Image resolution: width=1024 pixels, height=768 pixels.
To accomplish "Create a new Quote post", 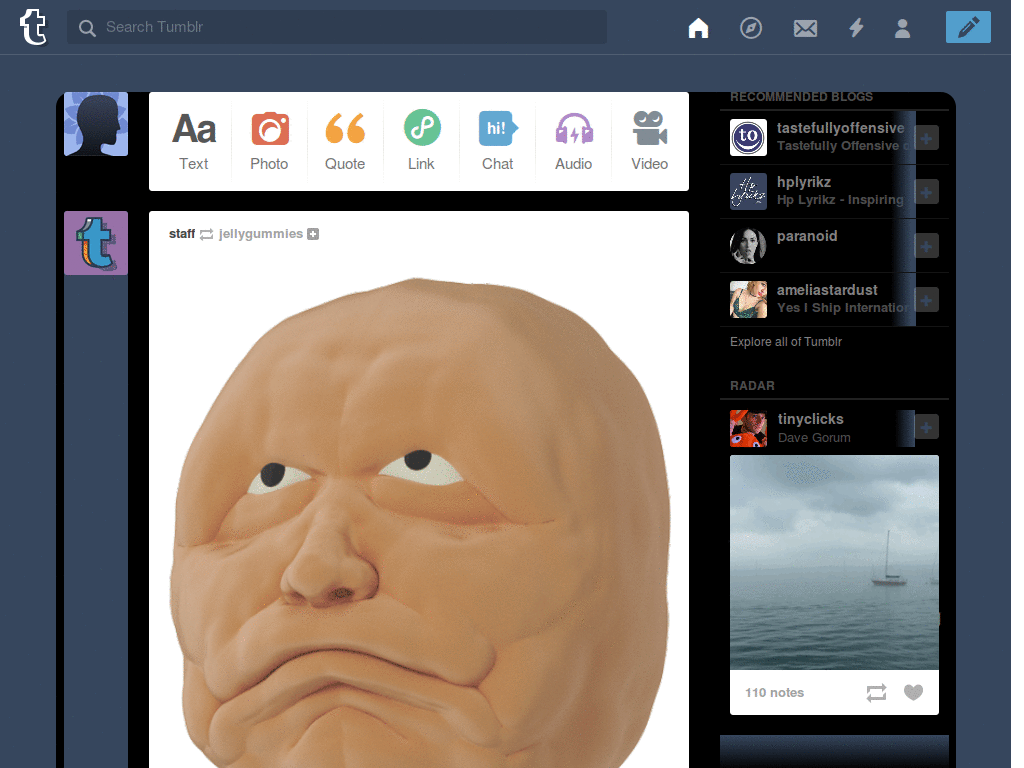I will pyautogui.click(x=345, y=141).
